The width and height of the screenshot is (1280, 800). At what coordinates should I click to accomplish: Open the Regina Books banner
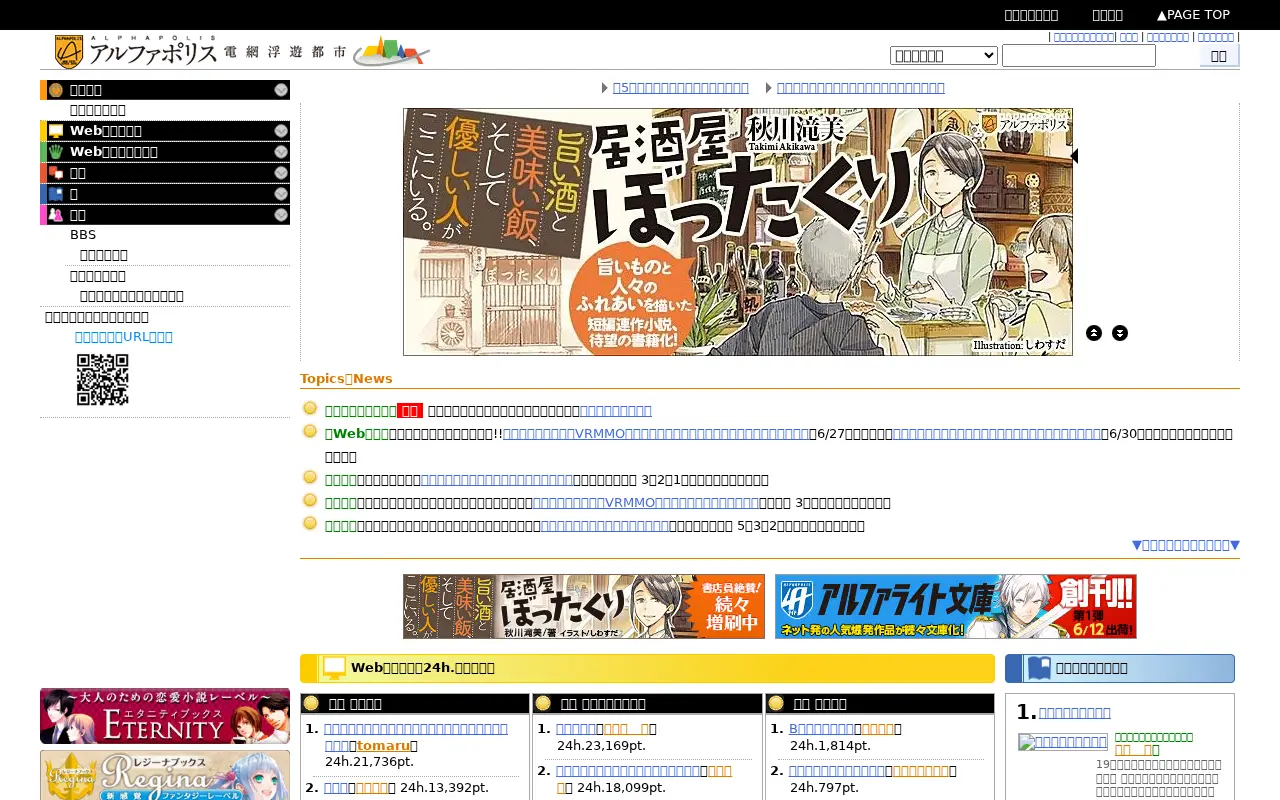[x=165, y=775]
